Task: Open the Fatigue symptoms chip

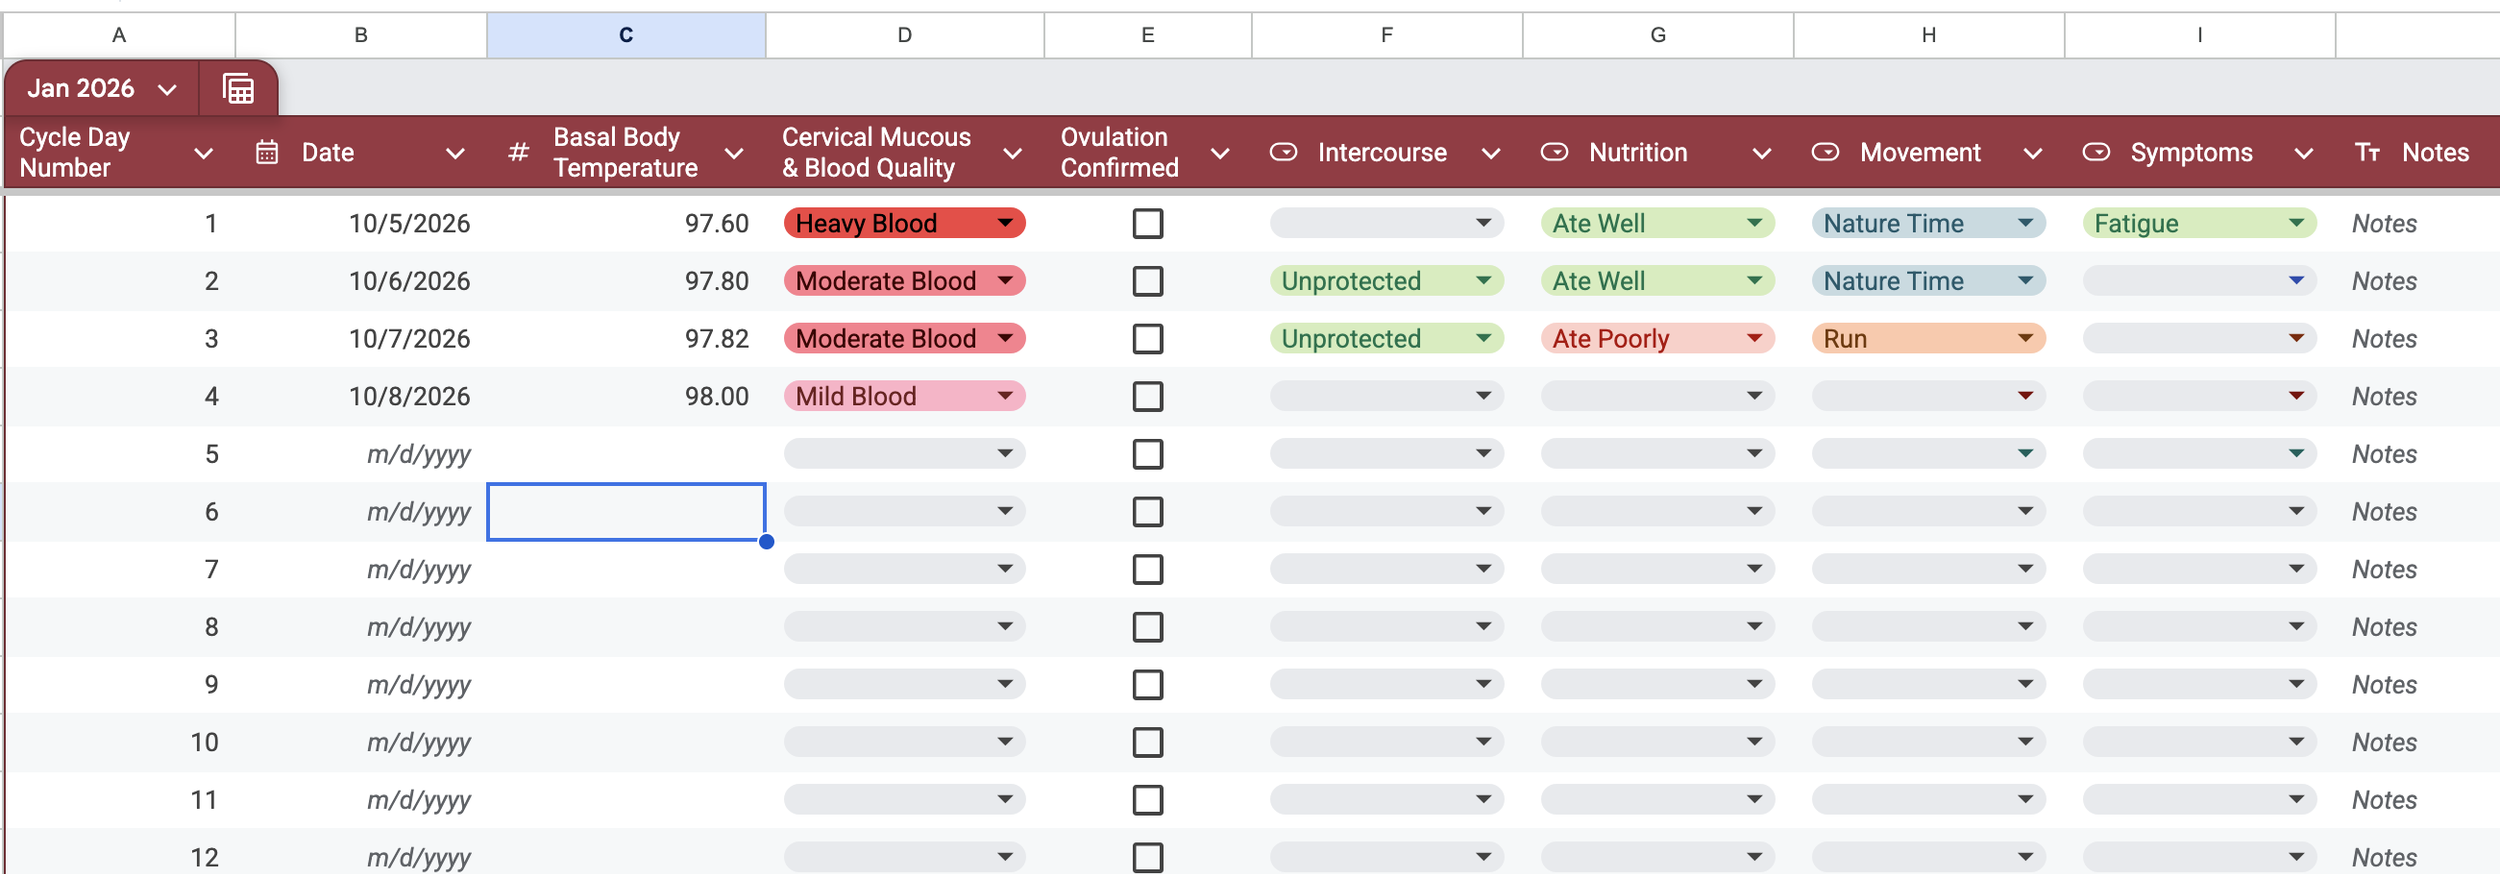Action: 2199,223
